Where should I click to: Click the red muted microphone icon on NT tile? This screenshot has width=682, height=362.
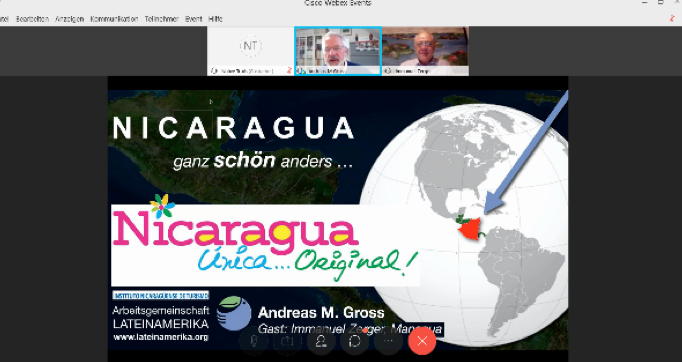click(x=289, y=70)
